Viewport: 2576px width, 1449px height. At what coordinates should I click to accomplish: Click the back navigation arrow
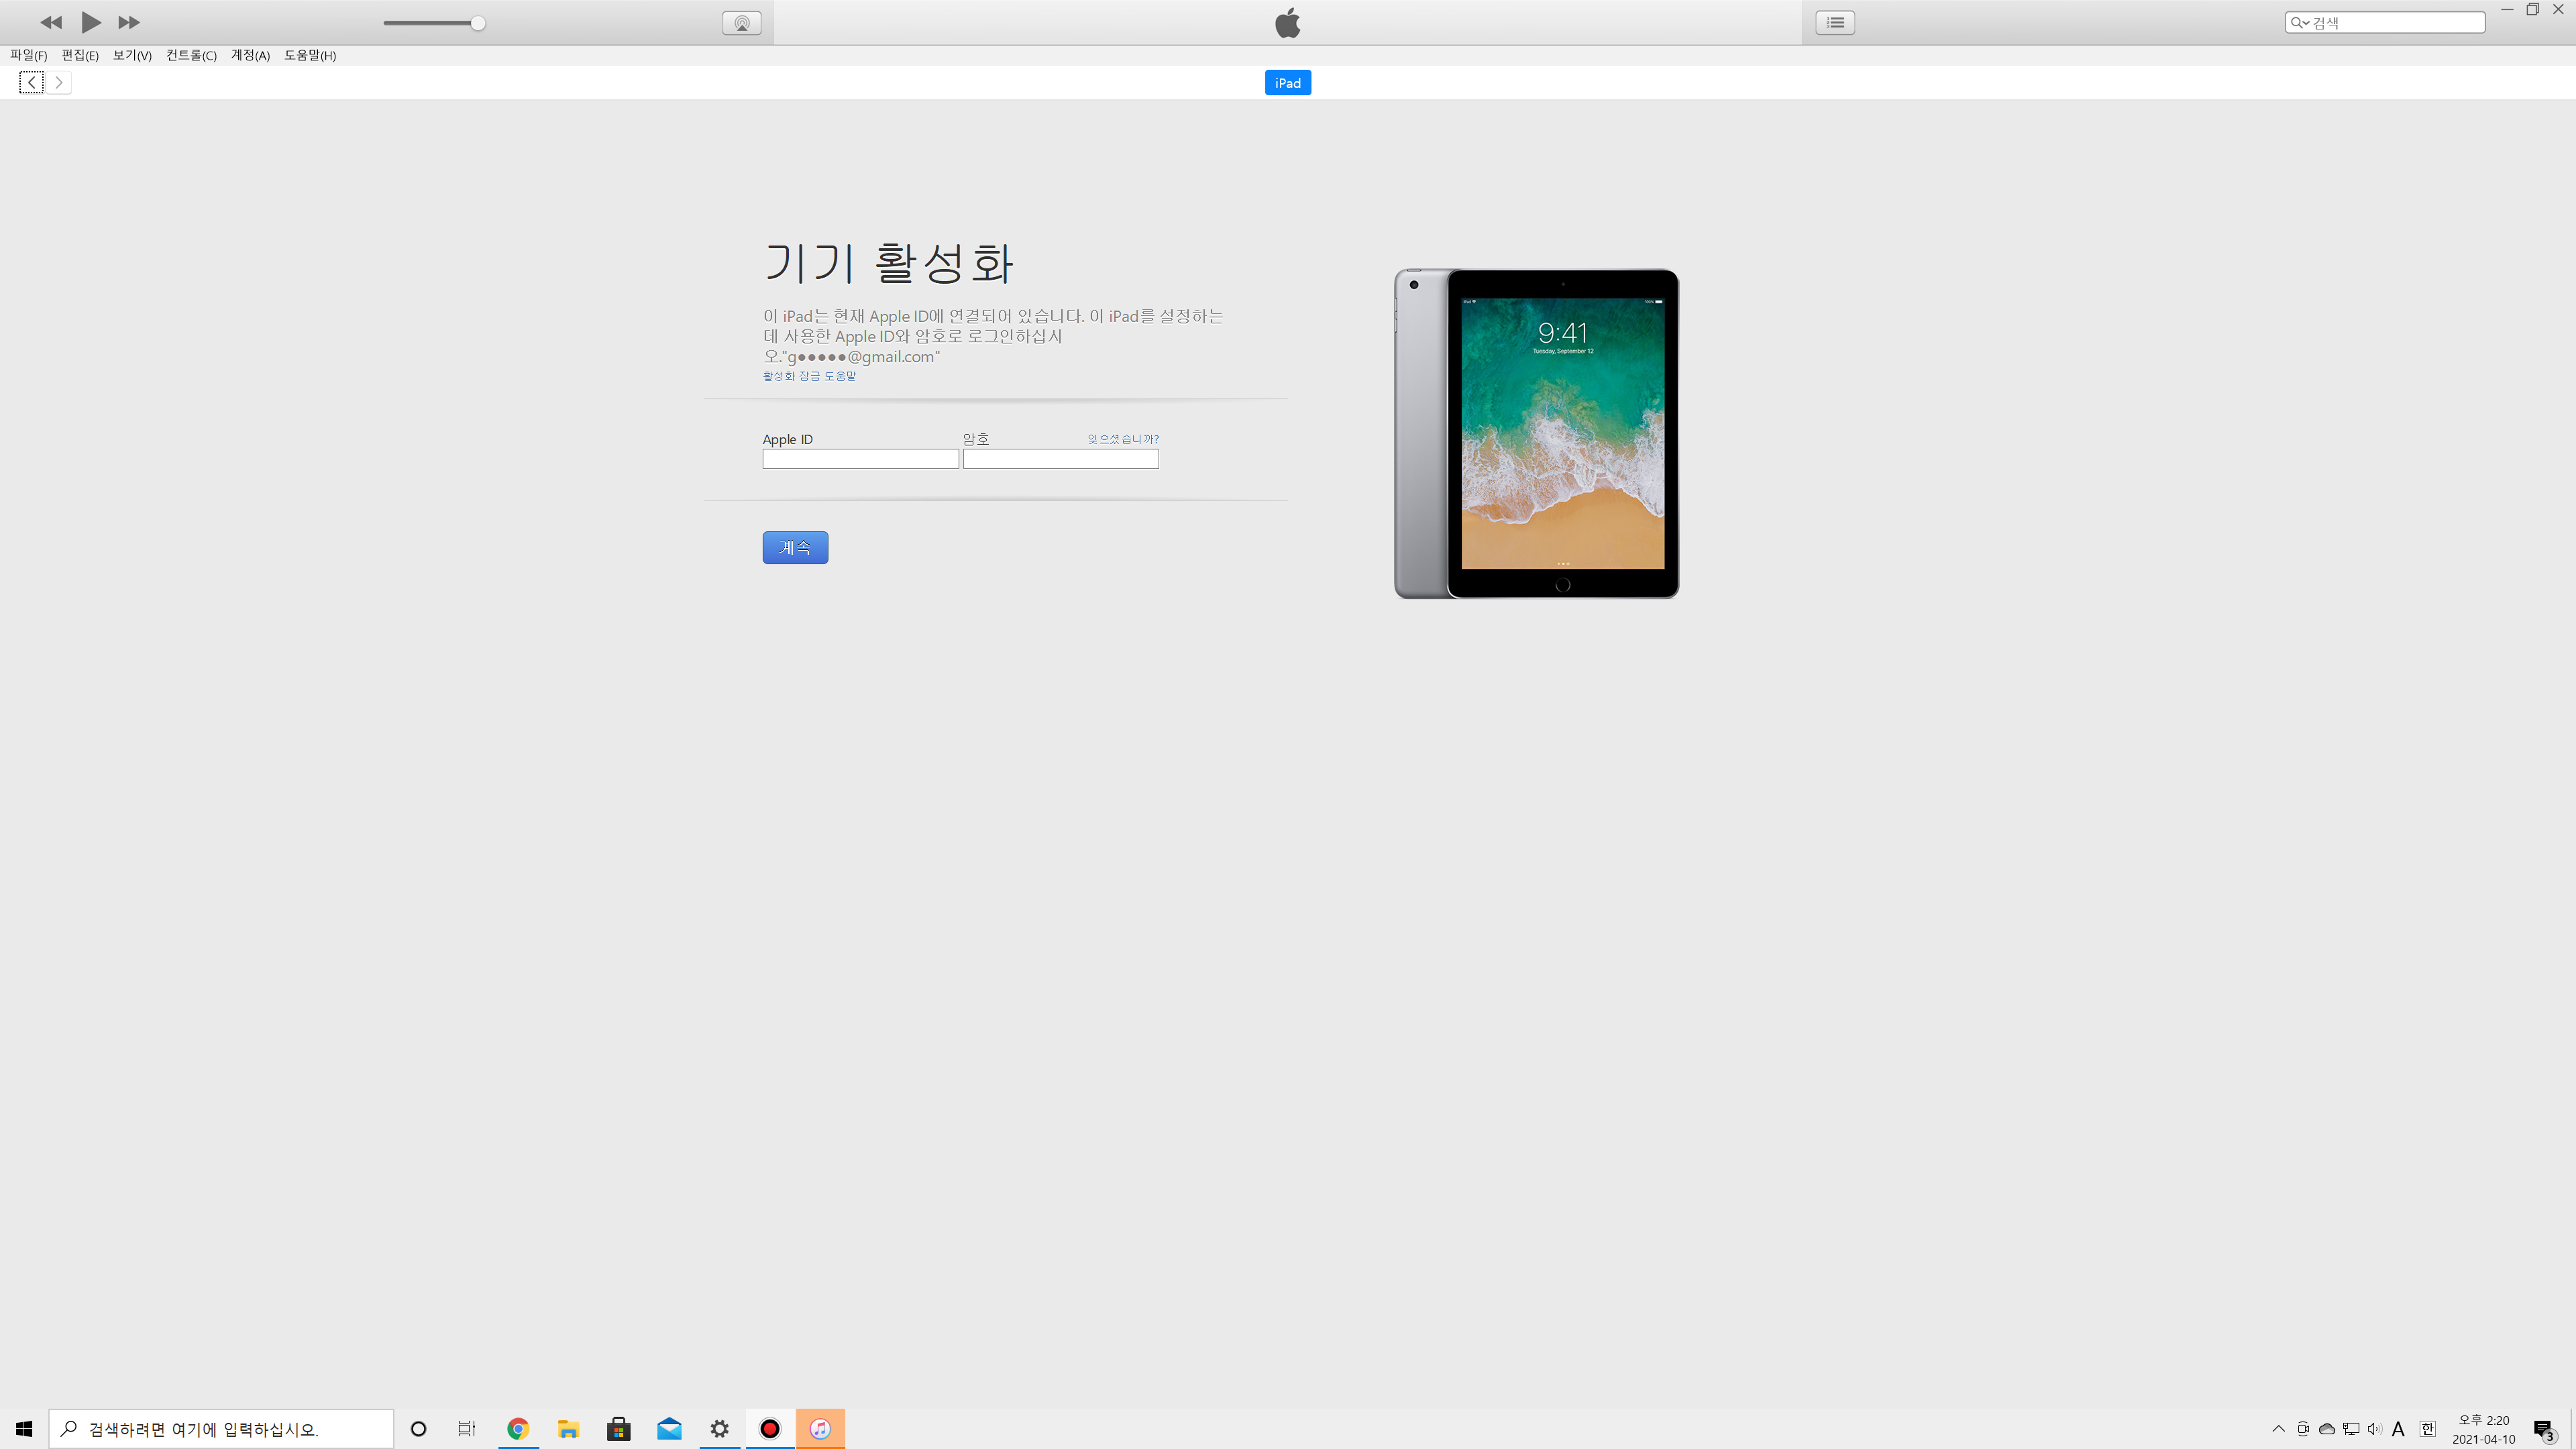[x=31, y=82]
